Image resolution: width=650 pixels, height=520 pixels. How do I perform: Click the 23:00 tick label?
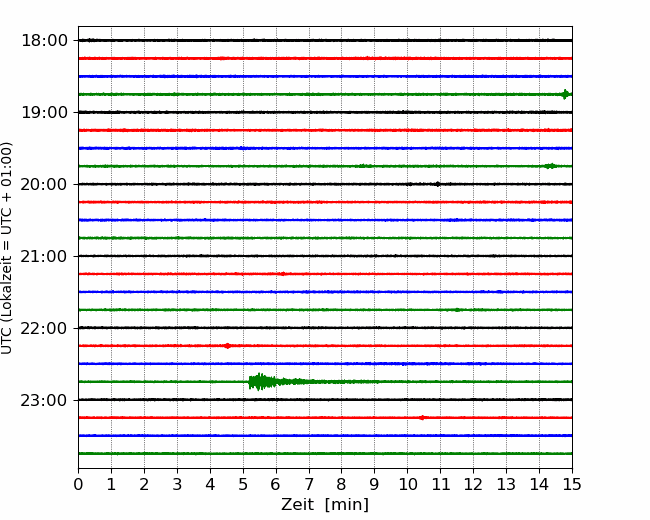[43, 400]
